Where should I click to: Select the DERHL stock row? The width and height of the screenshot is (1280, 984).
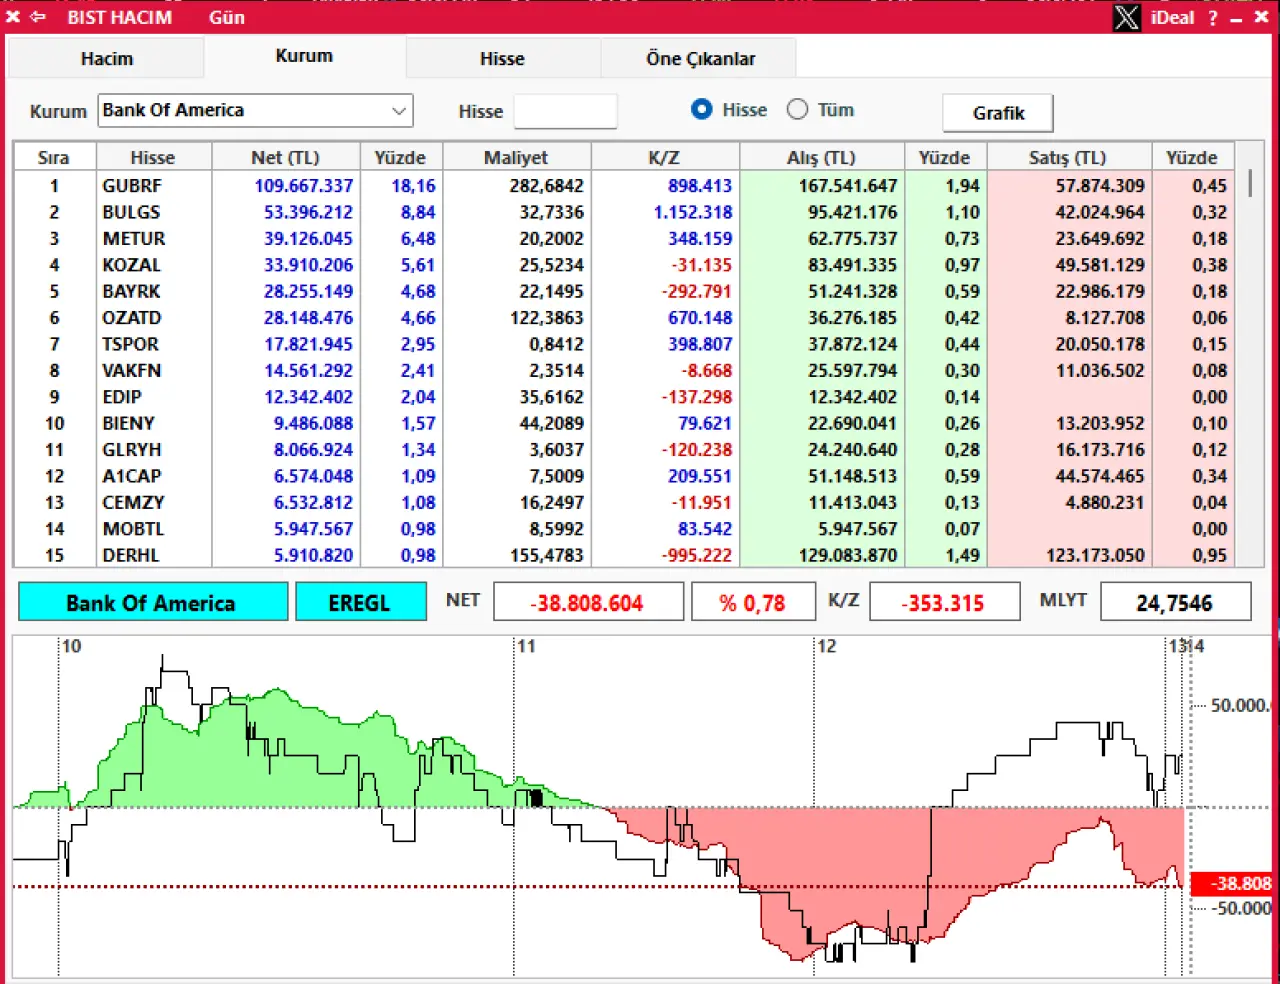624,555
